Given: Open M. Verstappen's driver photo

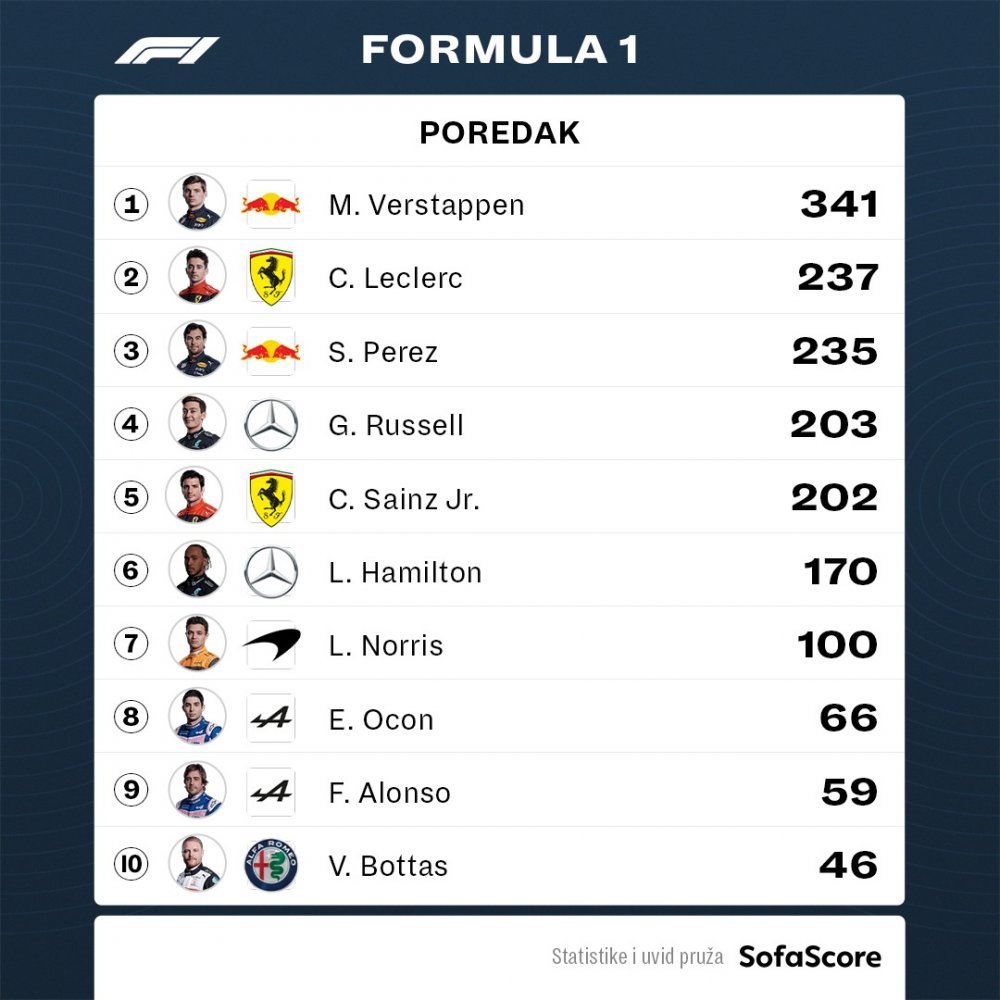Looking at the screenshot, I should tap(197, 202).
